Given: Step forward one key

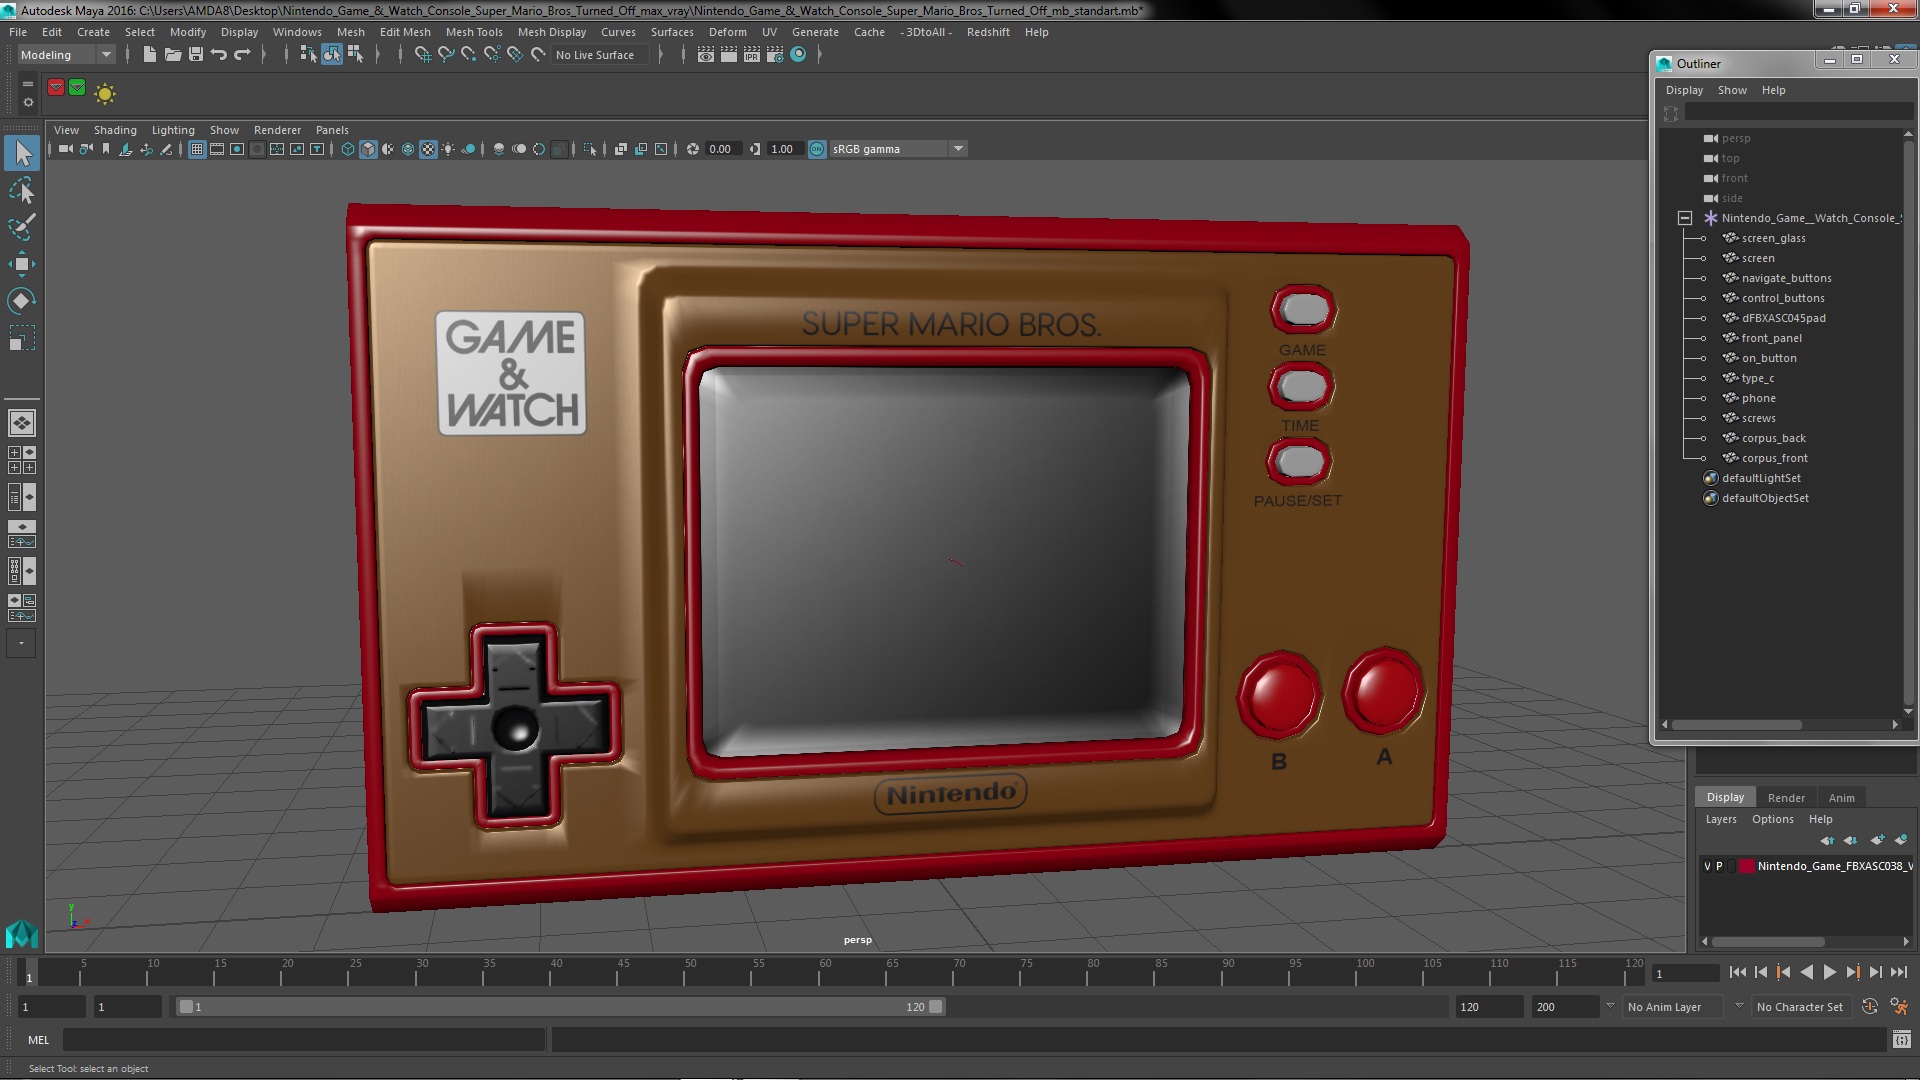Looking at the screenshot, I should [1852, 972].
